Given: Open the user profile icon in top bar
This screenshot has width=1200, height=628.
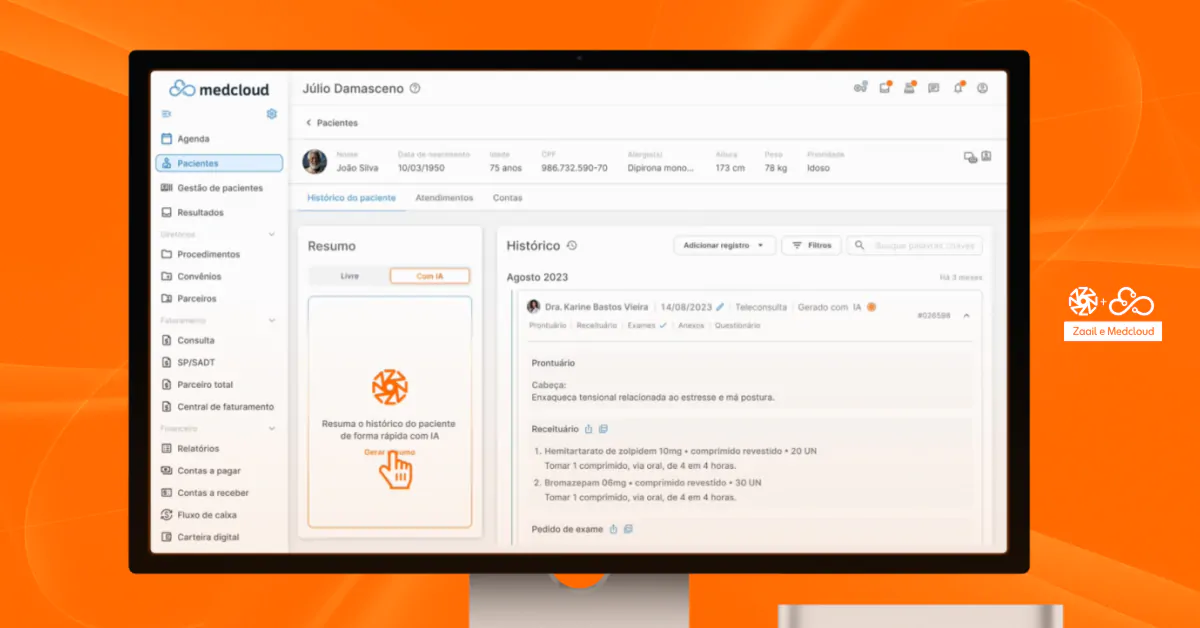Looking at the screenshot, I should point(982,88).
